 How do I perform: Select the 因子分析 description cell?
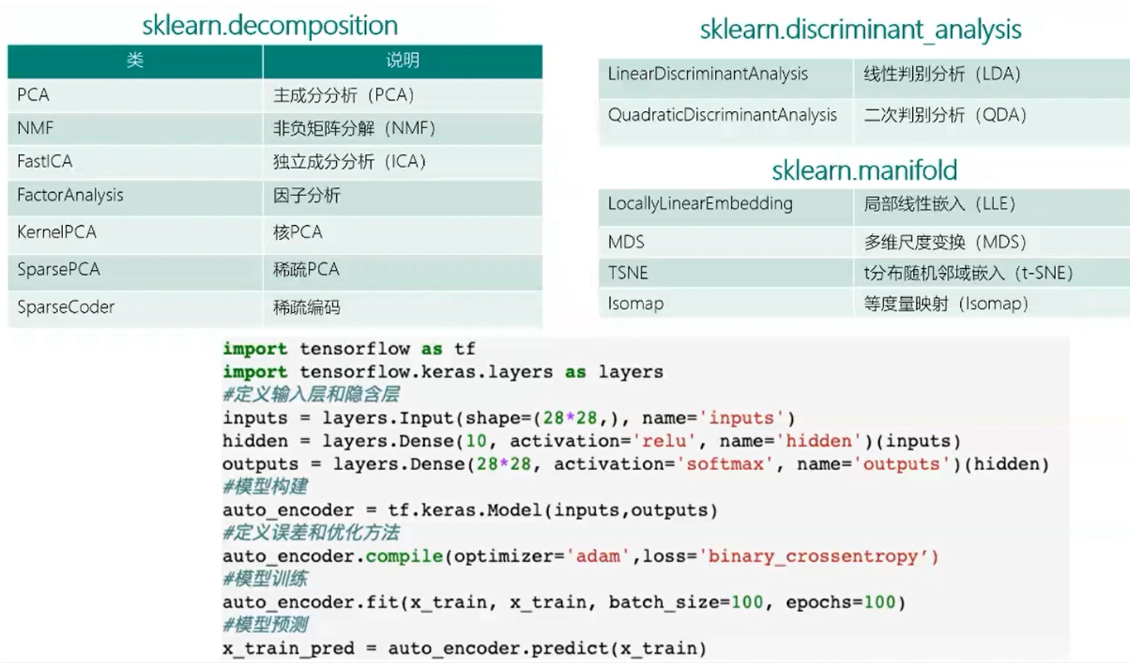tap(403, 196)
